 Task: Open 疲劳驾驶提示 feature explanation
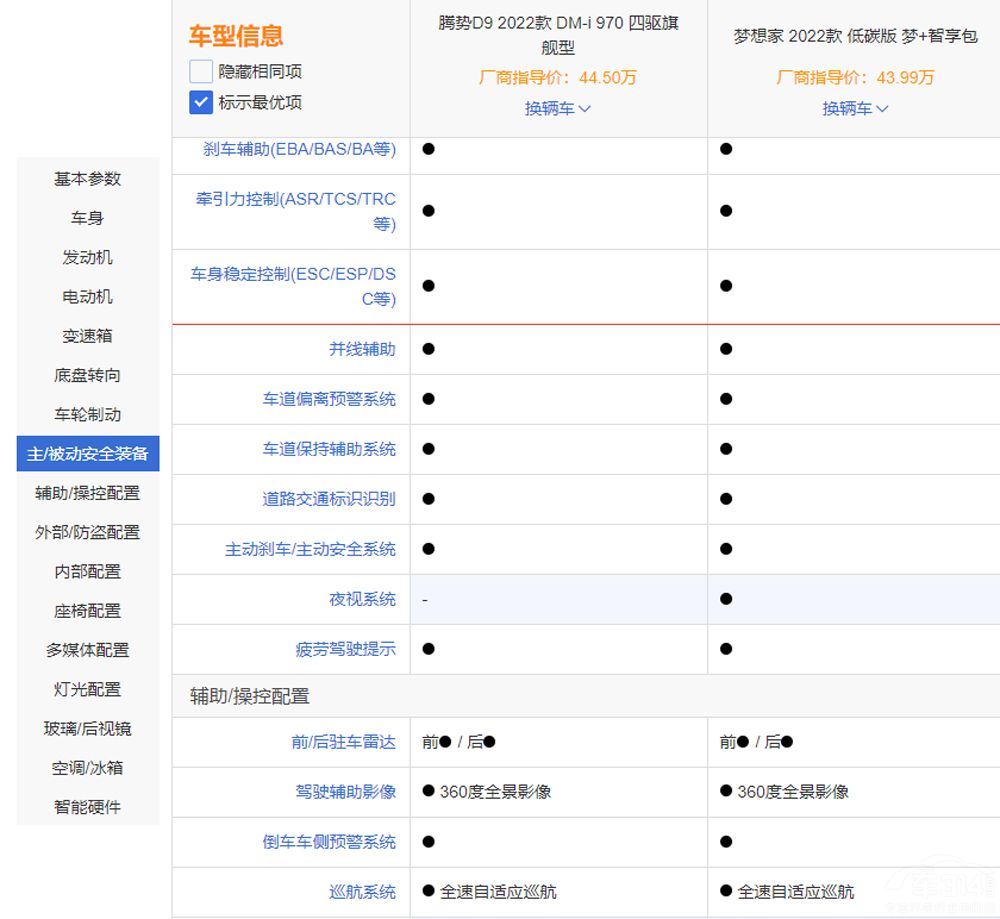coord(345,649)
